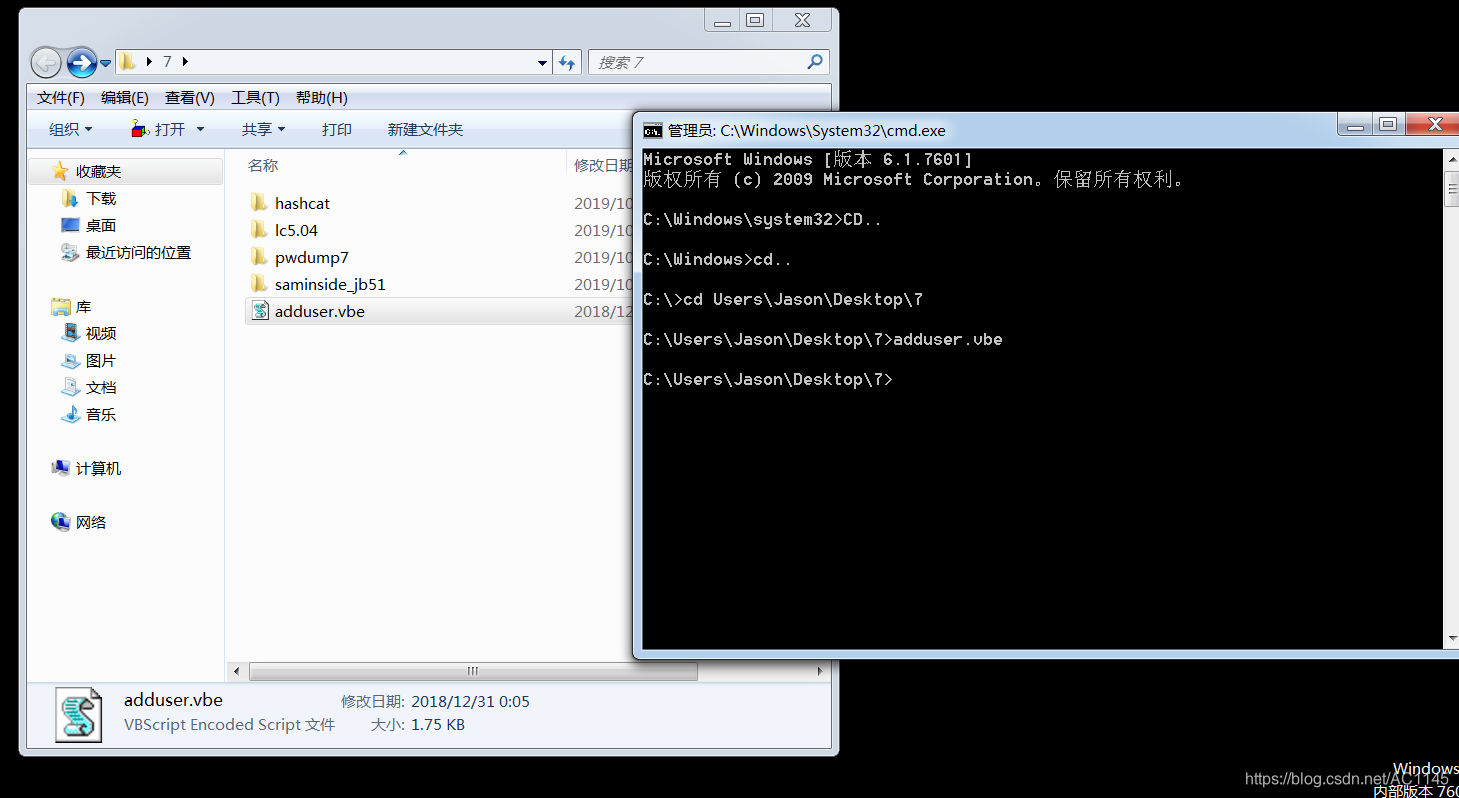This screenshot has height=798, width=1459.
Task: Select the lc5.04 folder name
Action: pos(296,230)
